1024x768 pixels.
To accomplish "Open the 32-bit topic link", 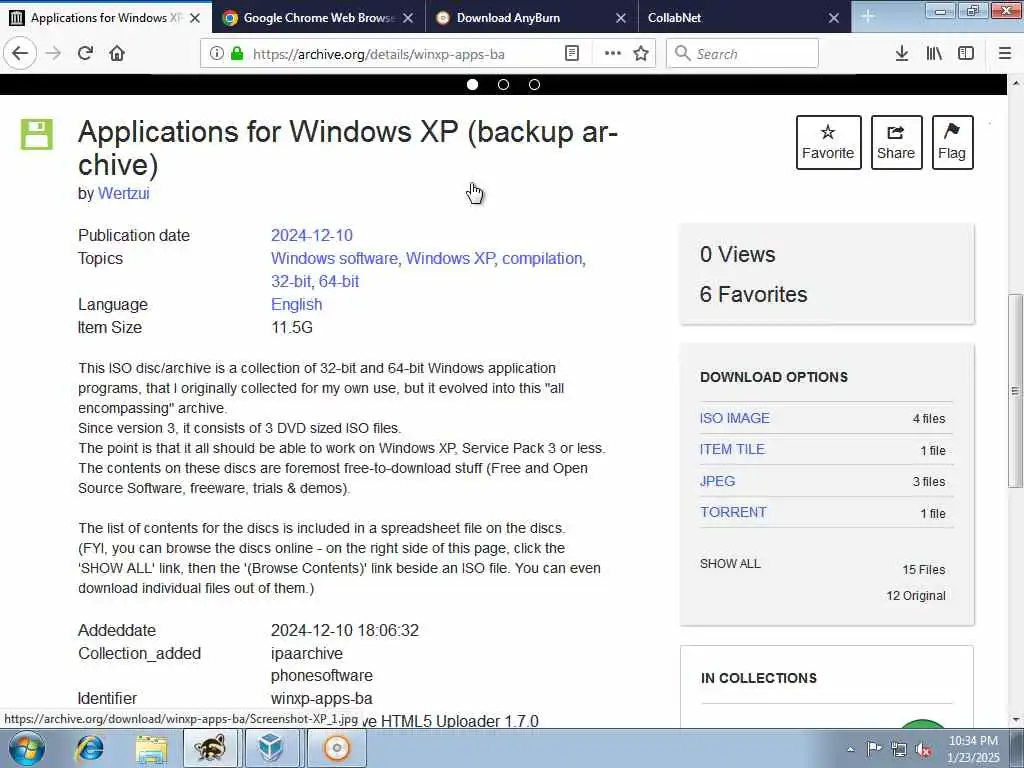I will pyautogui.click(x=291, y=281).
